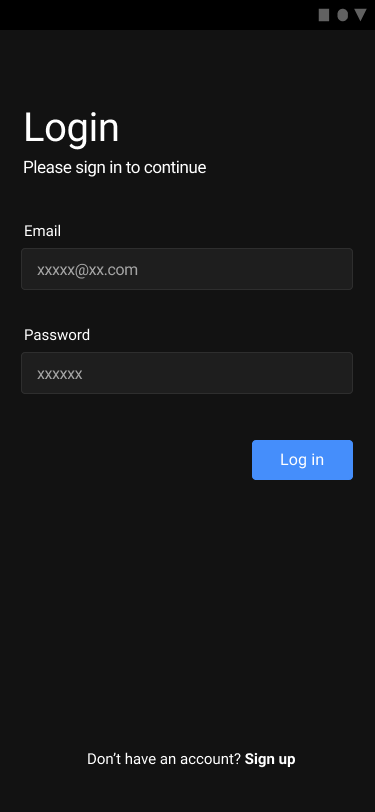
Task: Click the xxxxx@xx.com placeholder text
Action: (x=87, y=270)
